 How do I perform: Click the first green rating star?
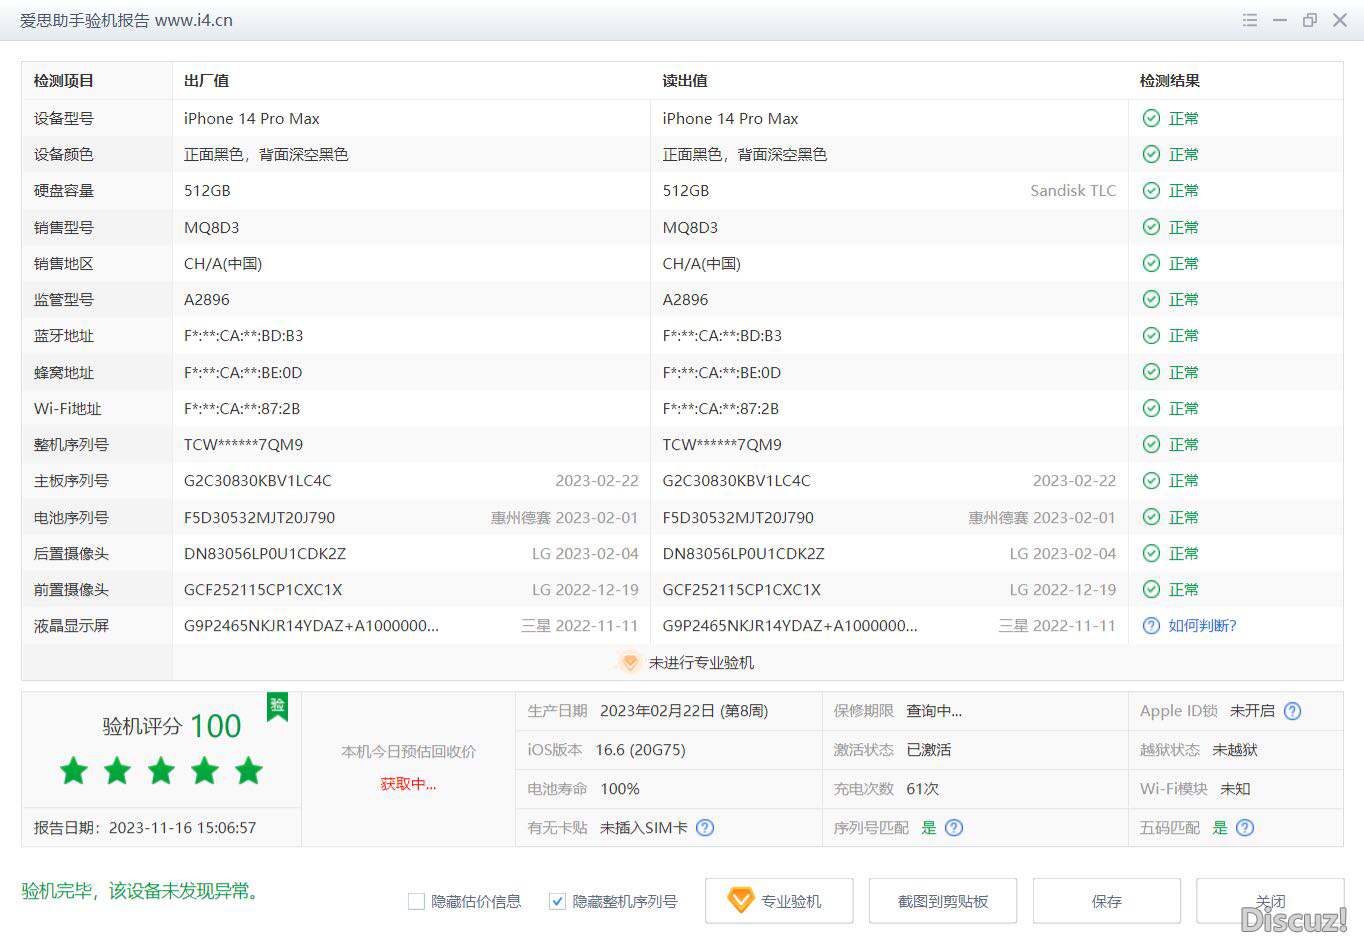(74, 771)
